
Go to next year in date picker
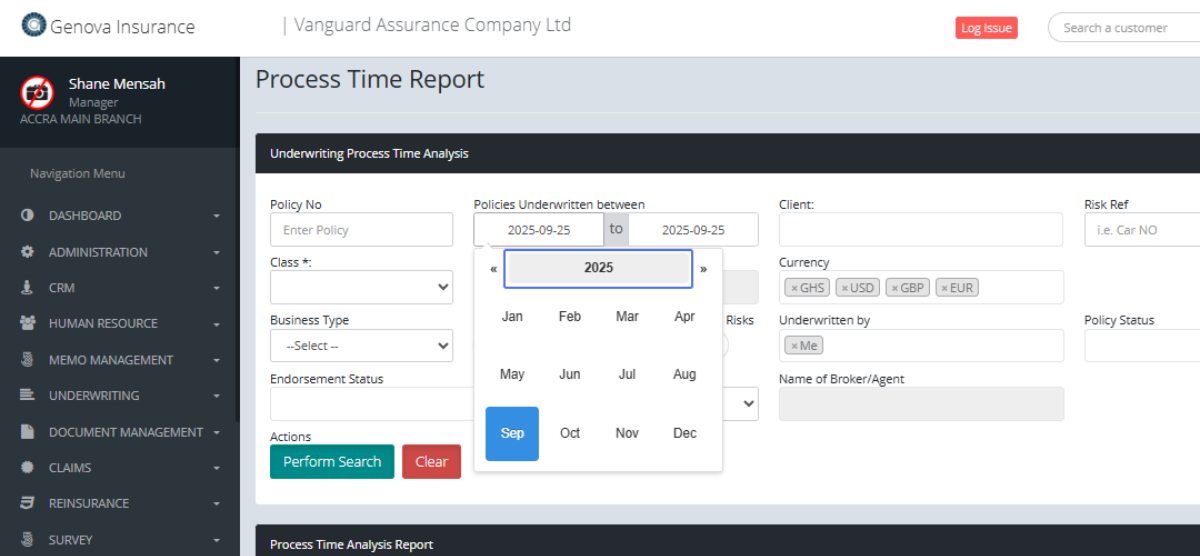[x=703, y=269]
